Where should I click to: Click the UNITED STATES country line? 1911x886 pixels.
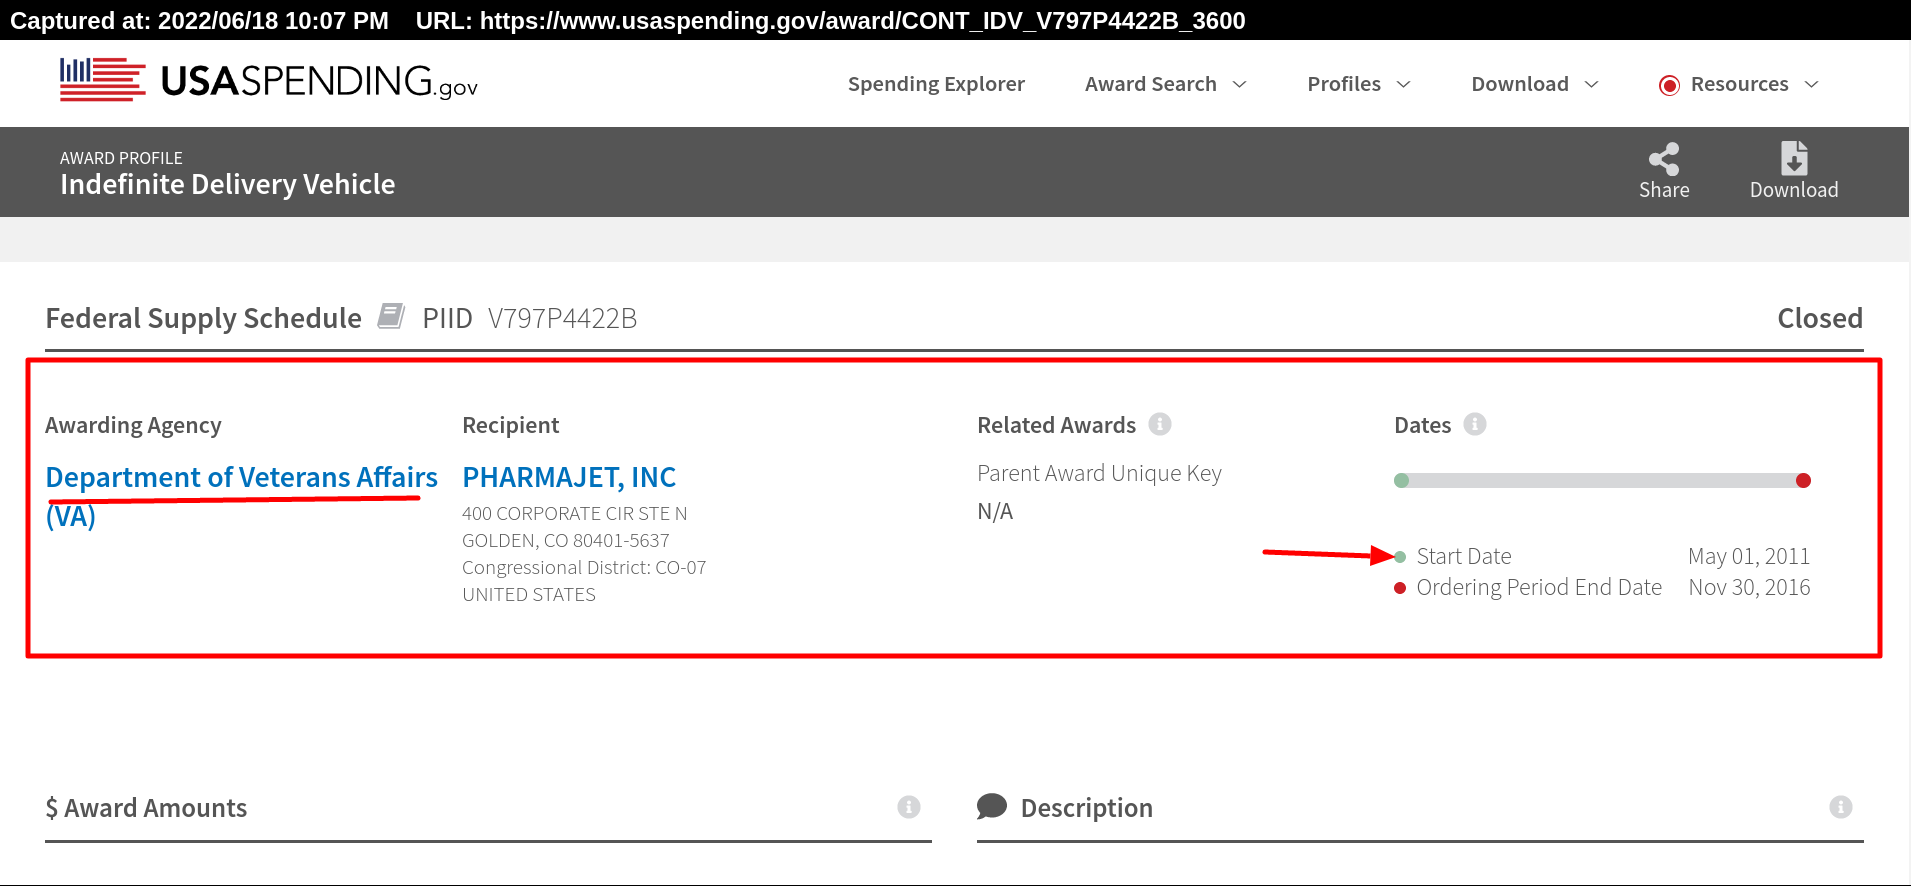click(528, 594)
